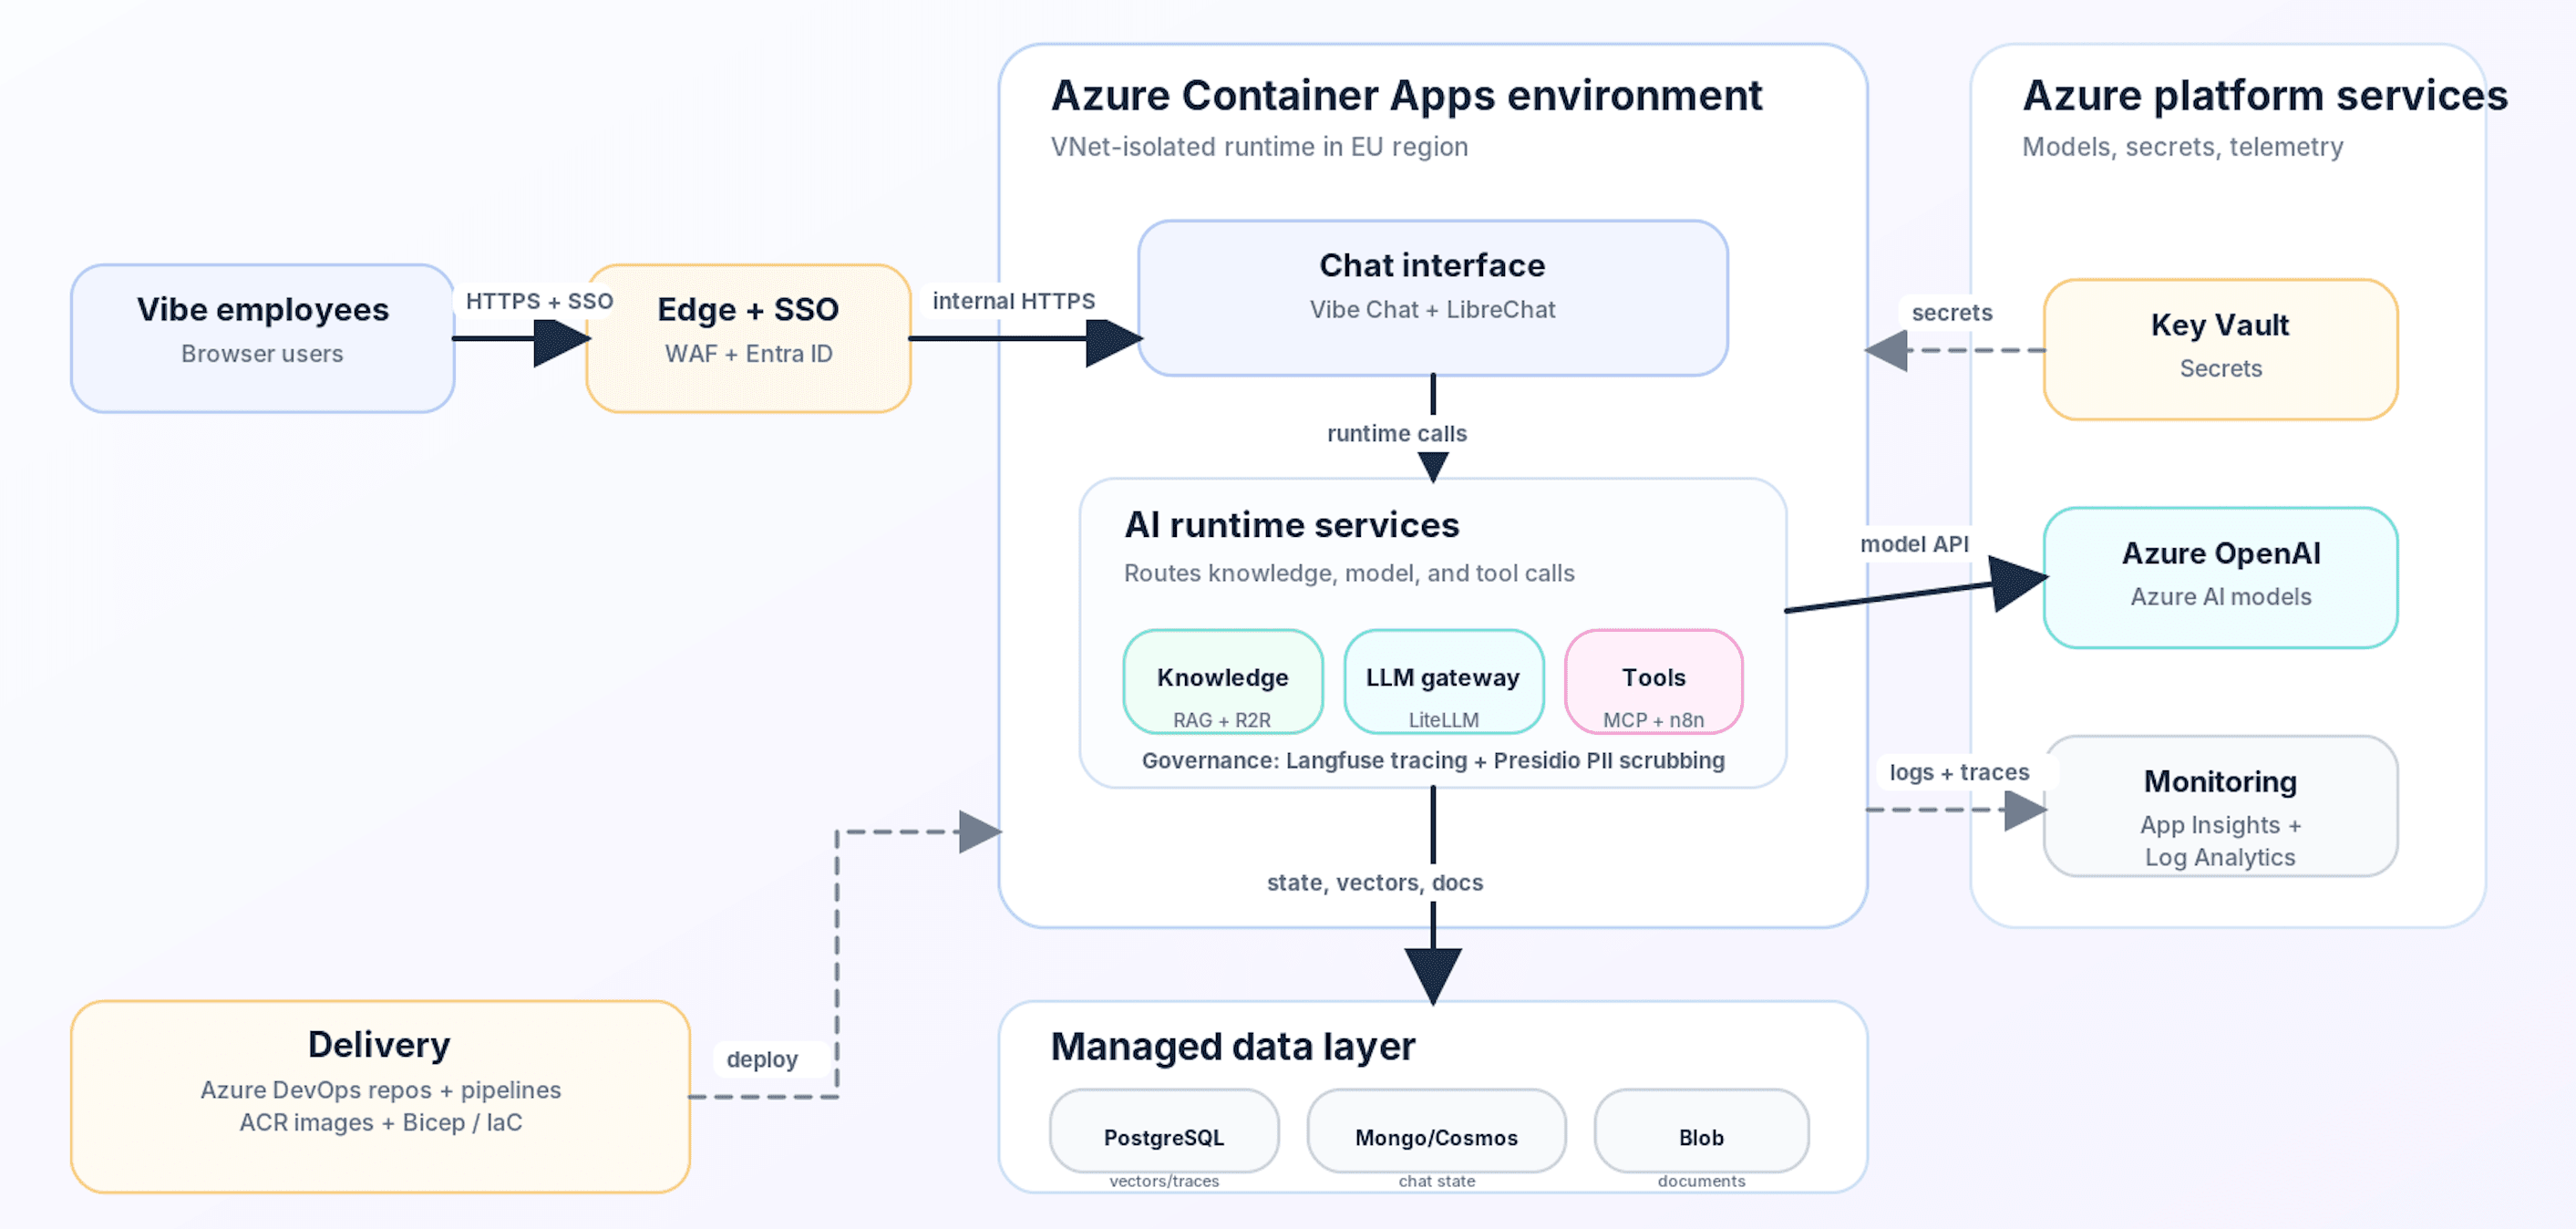Click 'Azure DevOps repos + pipelines' text
This screenshot has height=1229, width=2576.
pos(380,1090)
